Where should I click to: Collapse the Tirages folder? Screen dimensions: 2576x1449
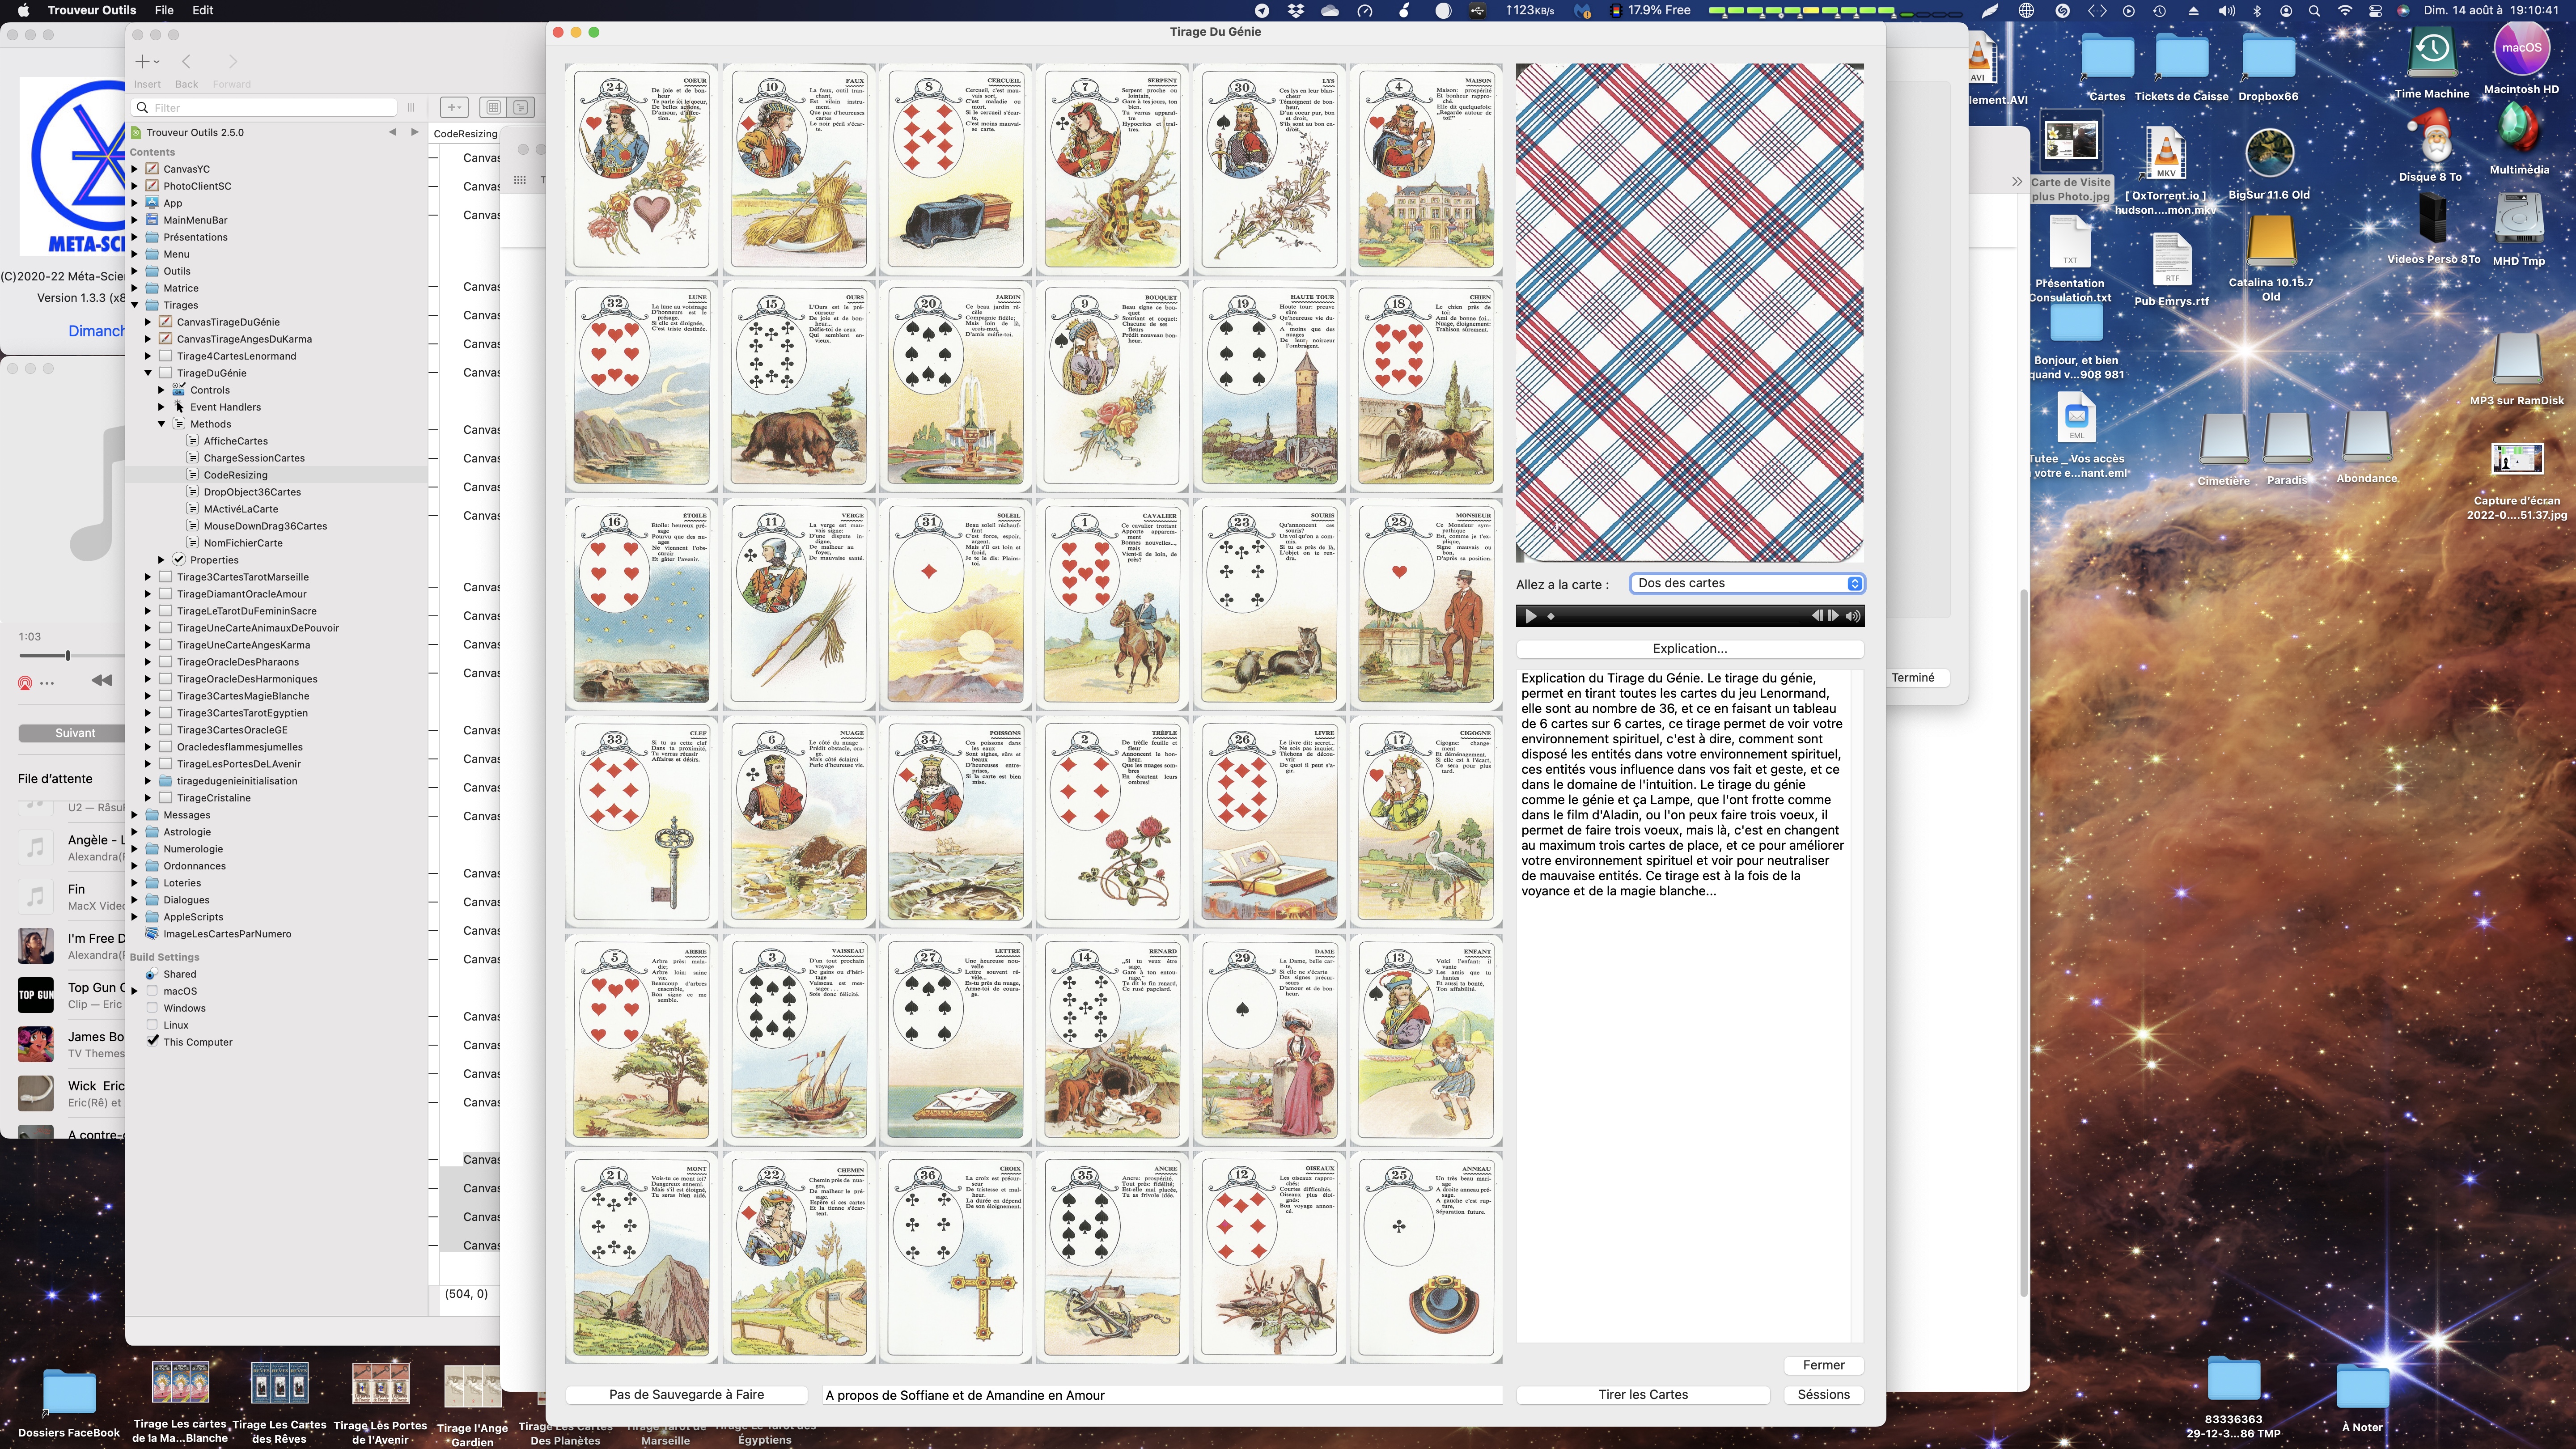coord(135,305)
